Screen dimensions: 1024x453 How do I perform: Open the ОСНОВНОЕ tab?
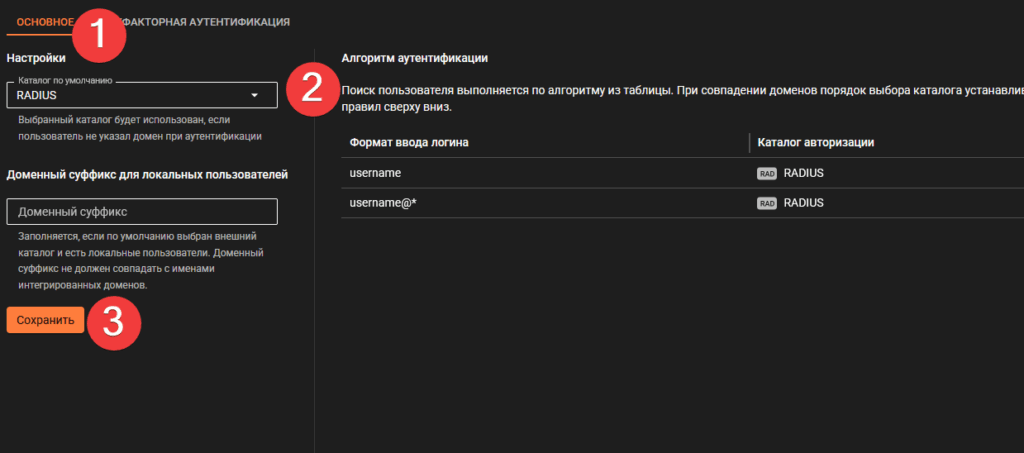pos(43,21)
